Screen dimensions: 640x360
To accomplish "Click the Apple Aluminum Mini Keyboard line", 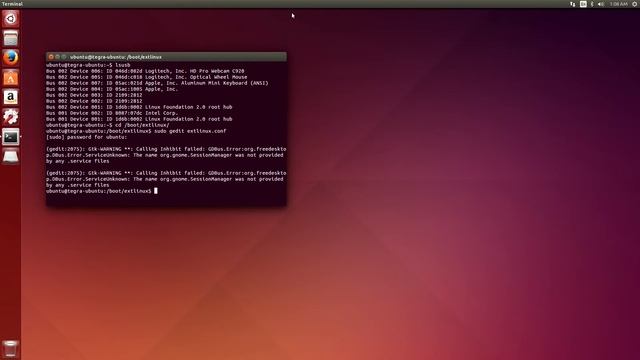I will click(x=157, y=83).
